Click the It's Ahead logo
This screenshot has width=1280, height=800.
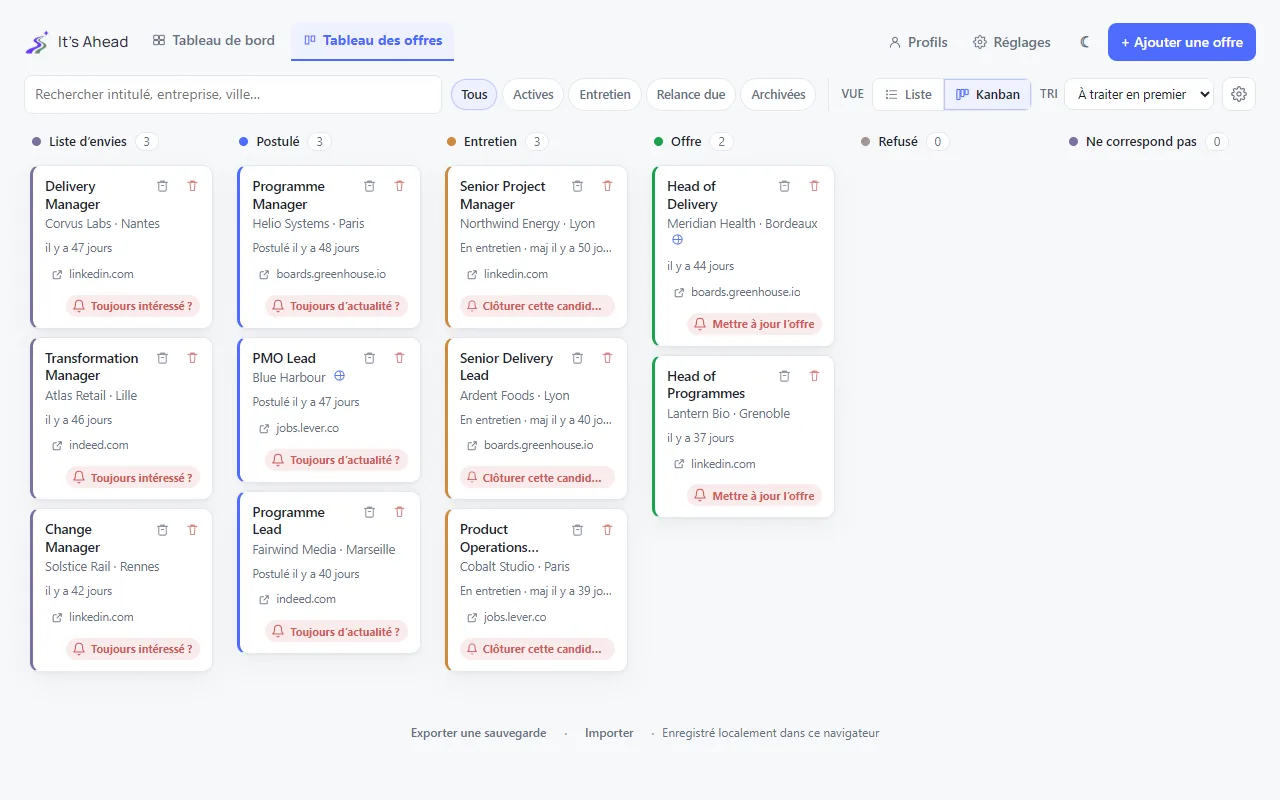coord(77,42)
